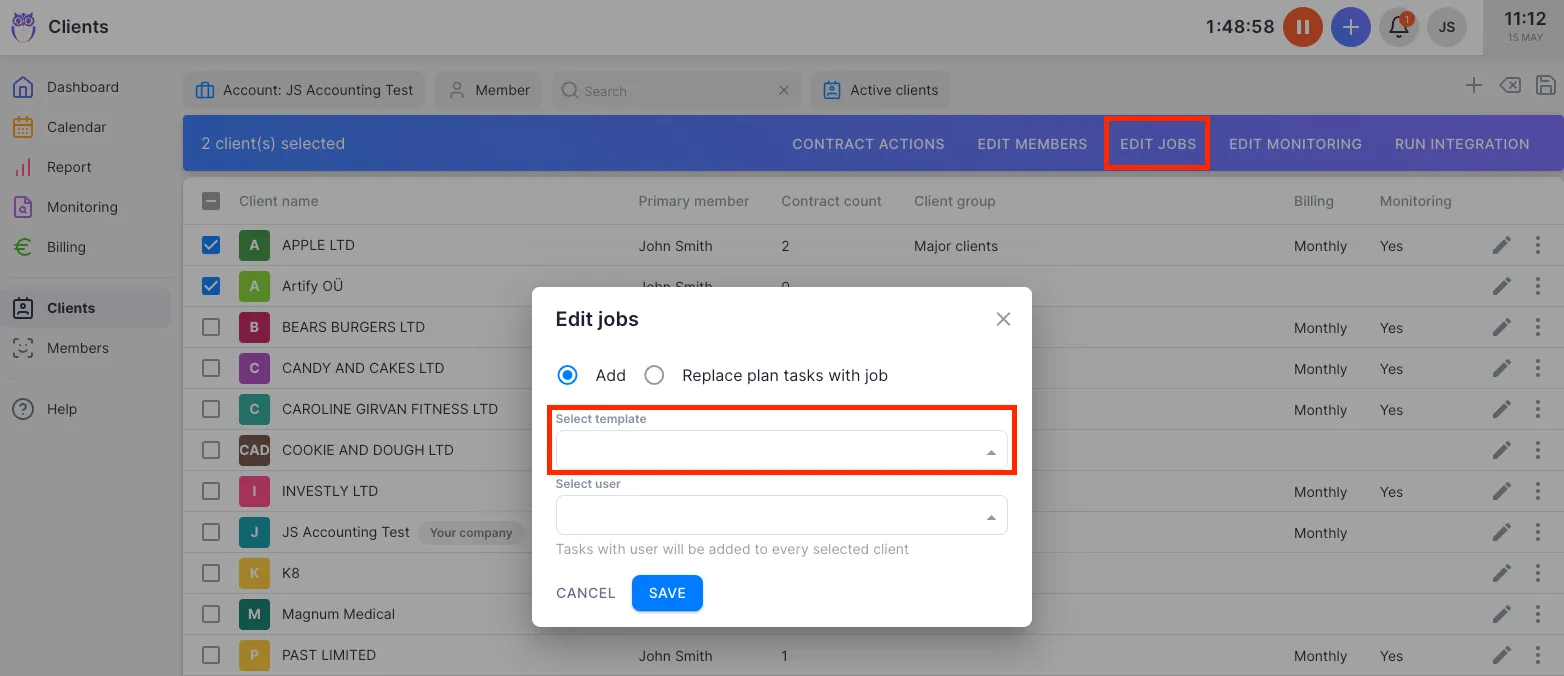Uncheck the APPLE LTD checkbox
This screenshot has width=1564, height=676.
pyautogui.click(x=211, y=245)
